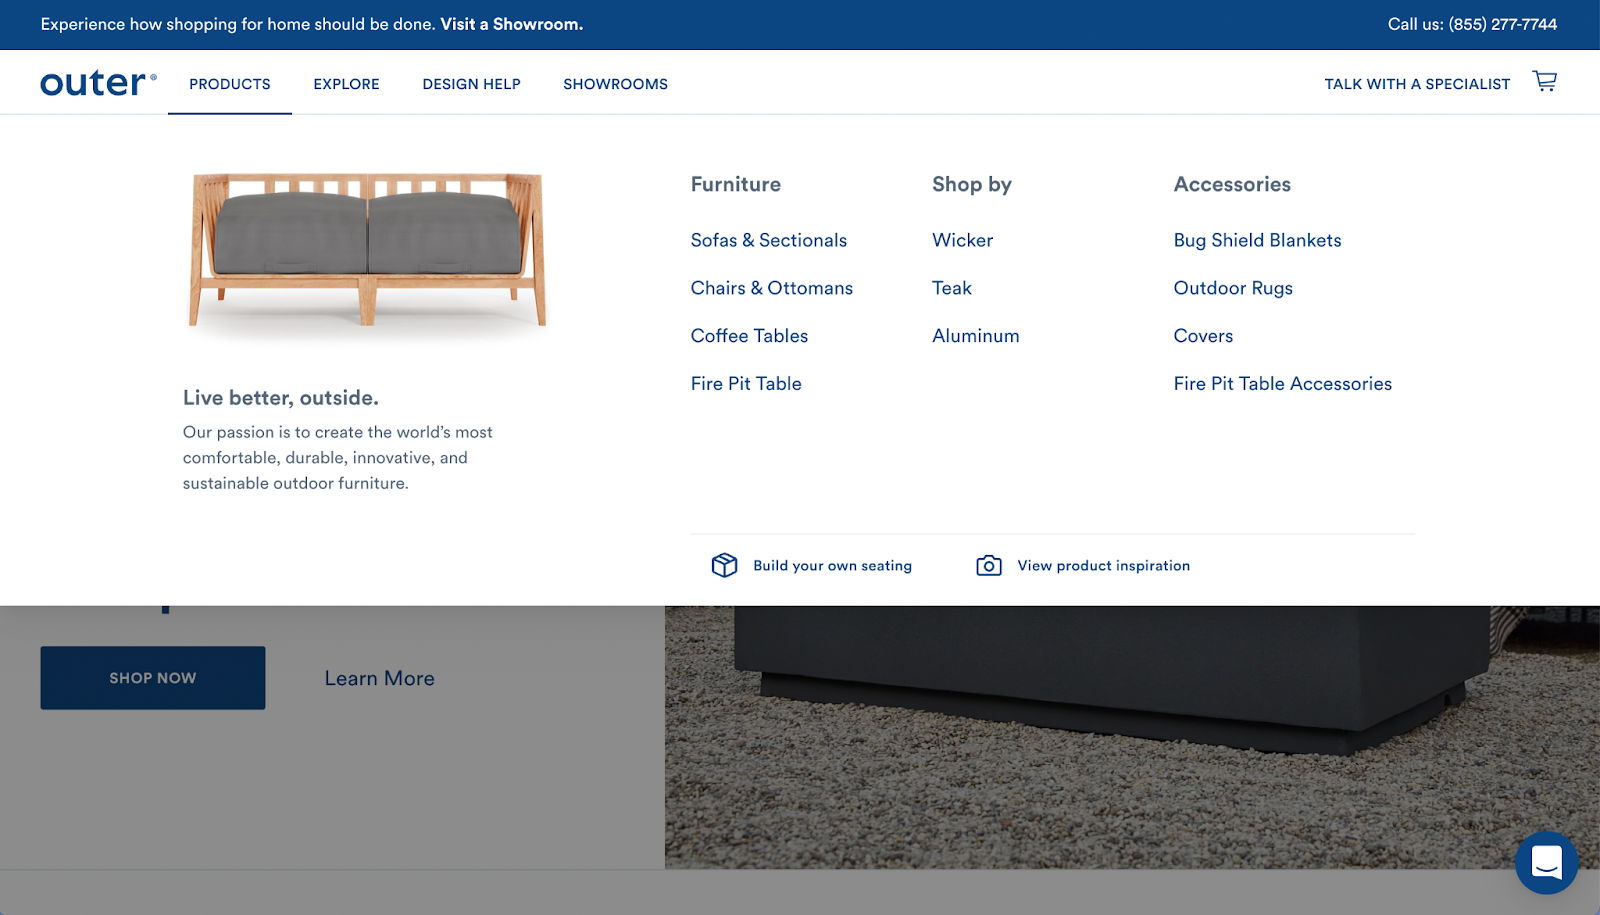The image size is (1600, 915).
Task: Follow the Visit a Showroom link
Action: pos(511,24)
